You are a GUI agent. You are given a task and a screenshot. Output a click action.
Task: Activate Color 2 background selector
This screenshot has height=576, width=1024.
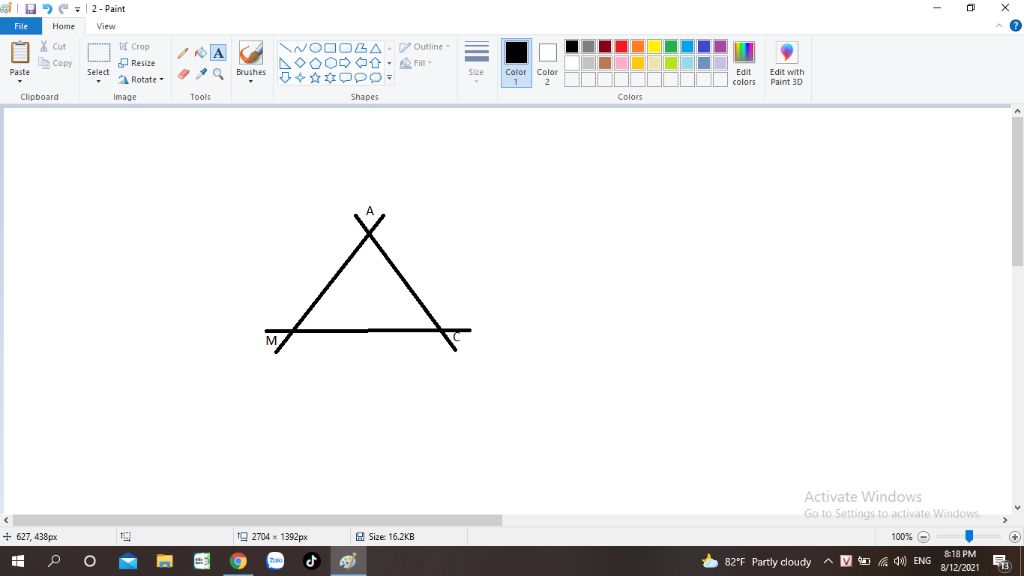pyautogui.click(x=547, y=63)
